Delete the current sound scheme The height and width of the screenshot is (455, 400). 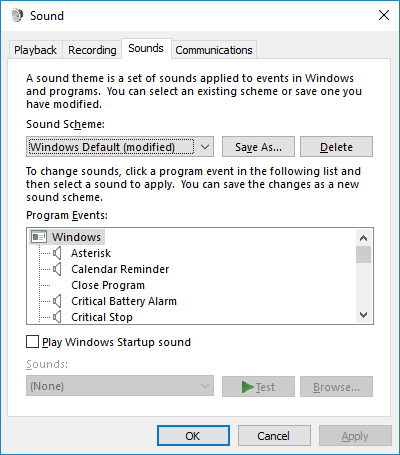[336, 147]
